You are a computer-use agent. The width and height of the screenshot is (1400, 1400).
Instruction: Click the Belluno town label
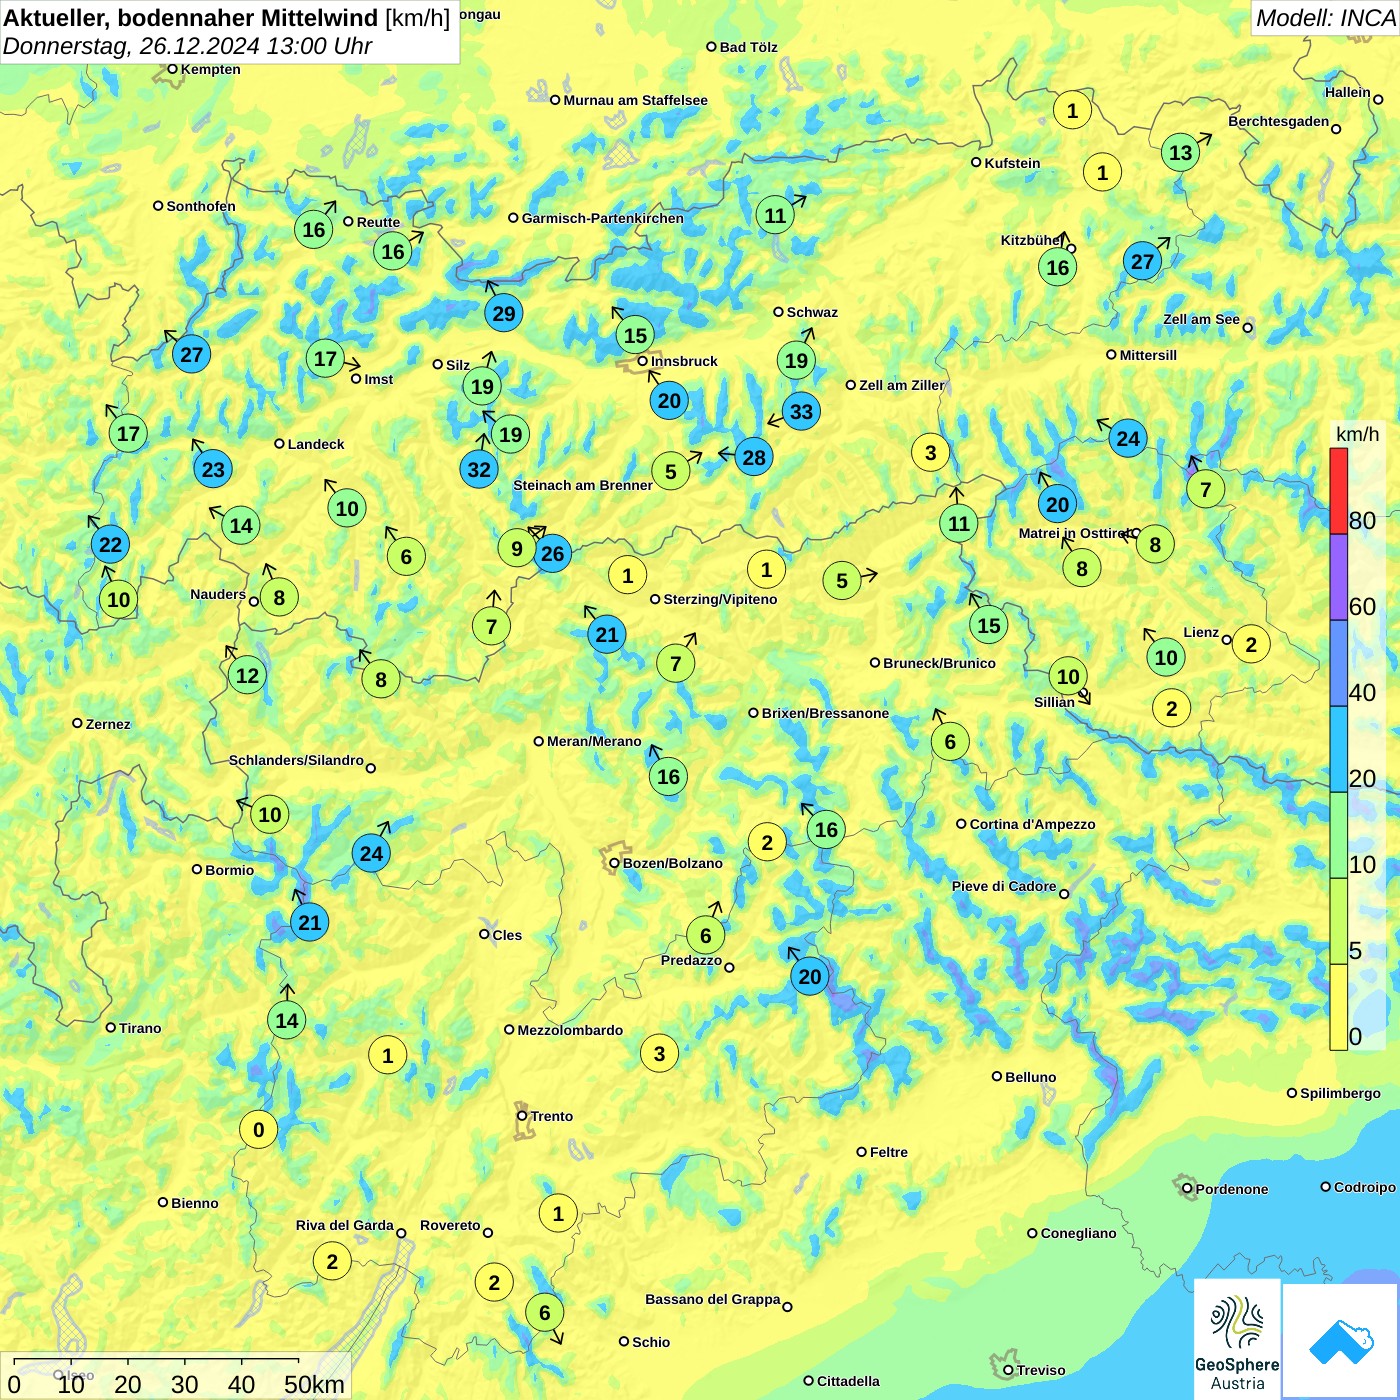point(1030,1077)
